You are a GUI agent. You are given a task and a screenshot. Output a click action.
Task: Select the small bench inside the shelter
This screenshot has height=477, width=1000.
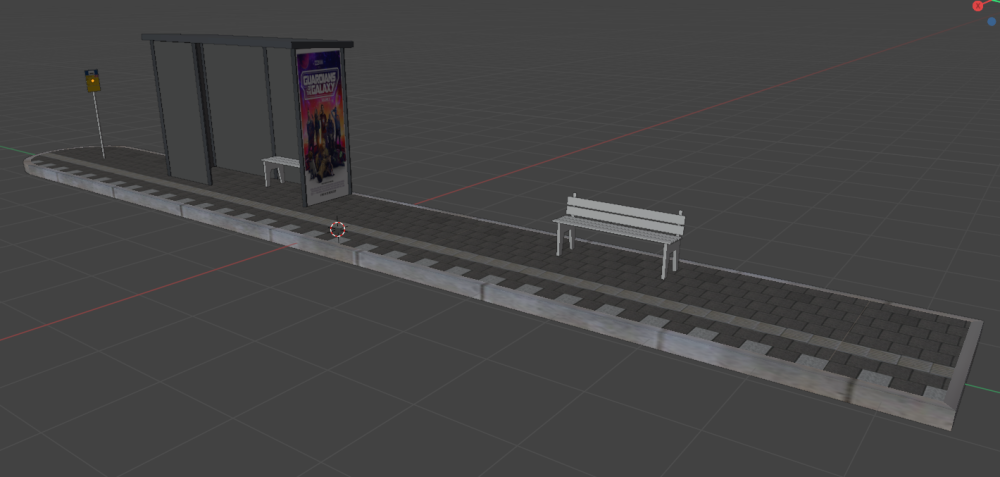(x=279, y=165)
